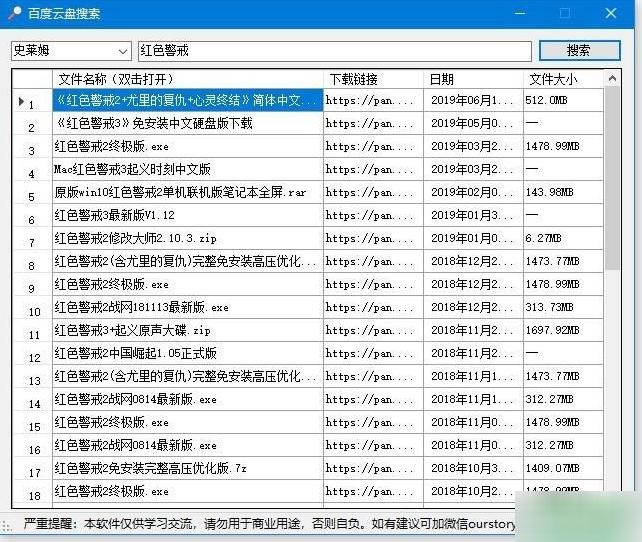The height and width of the screenshot is (542, 642).
Task: Select 原版win10红色警戒2单机联机版笔记本全屏.rar entry
Action: click(x=188, y=192)
